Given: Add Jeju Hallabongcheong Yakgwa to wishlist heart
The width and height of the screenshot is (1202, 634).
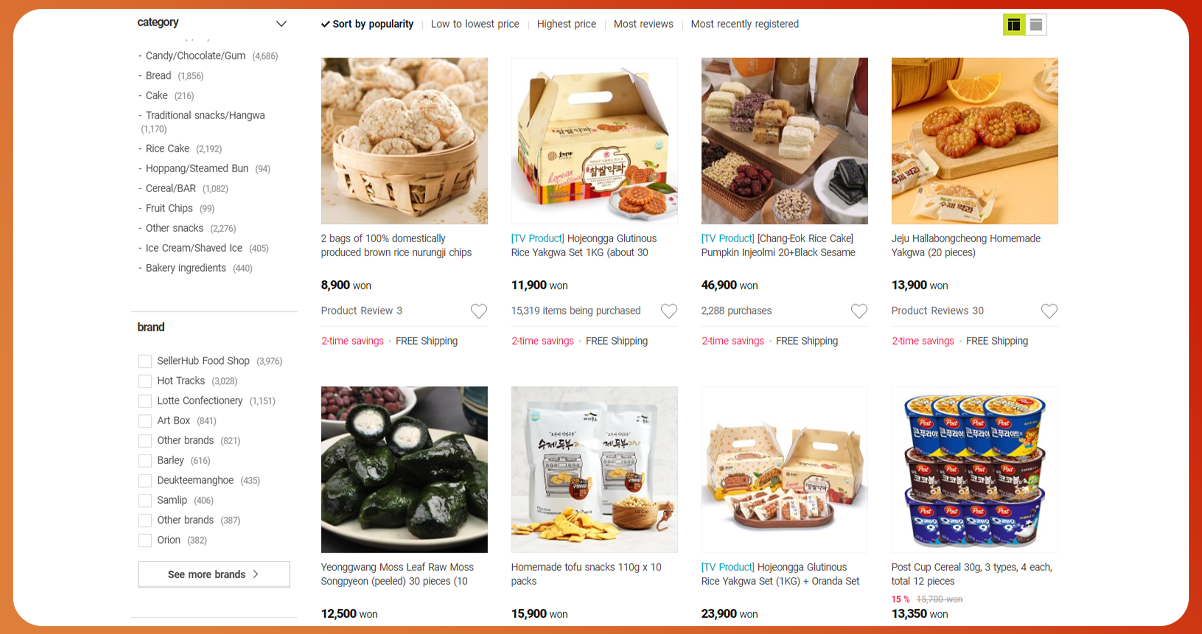Looking at the screenshot, I should coord(1049,311).
